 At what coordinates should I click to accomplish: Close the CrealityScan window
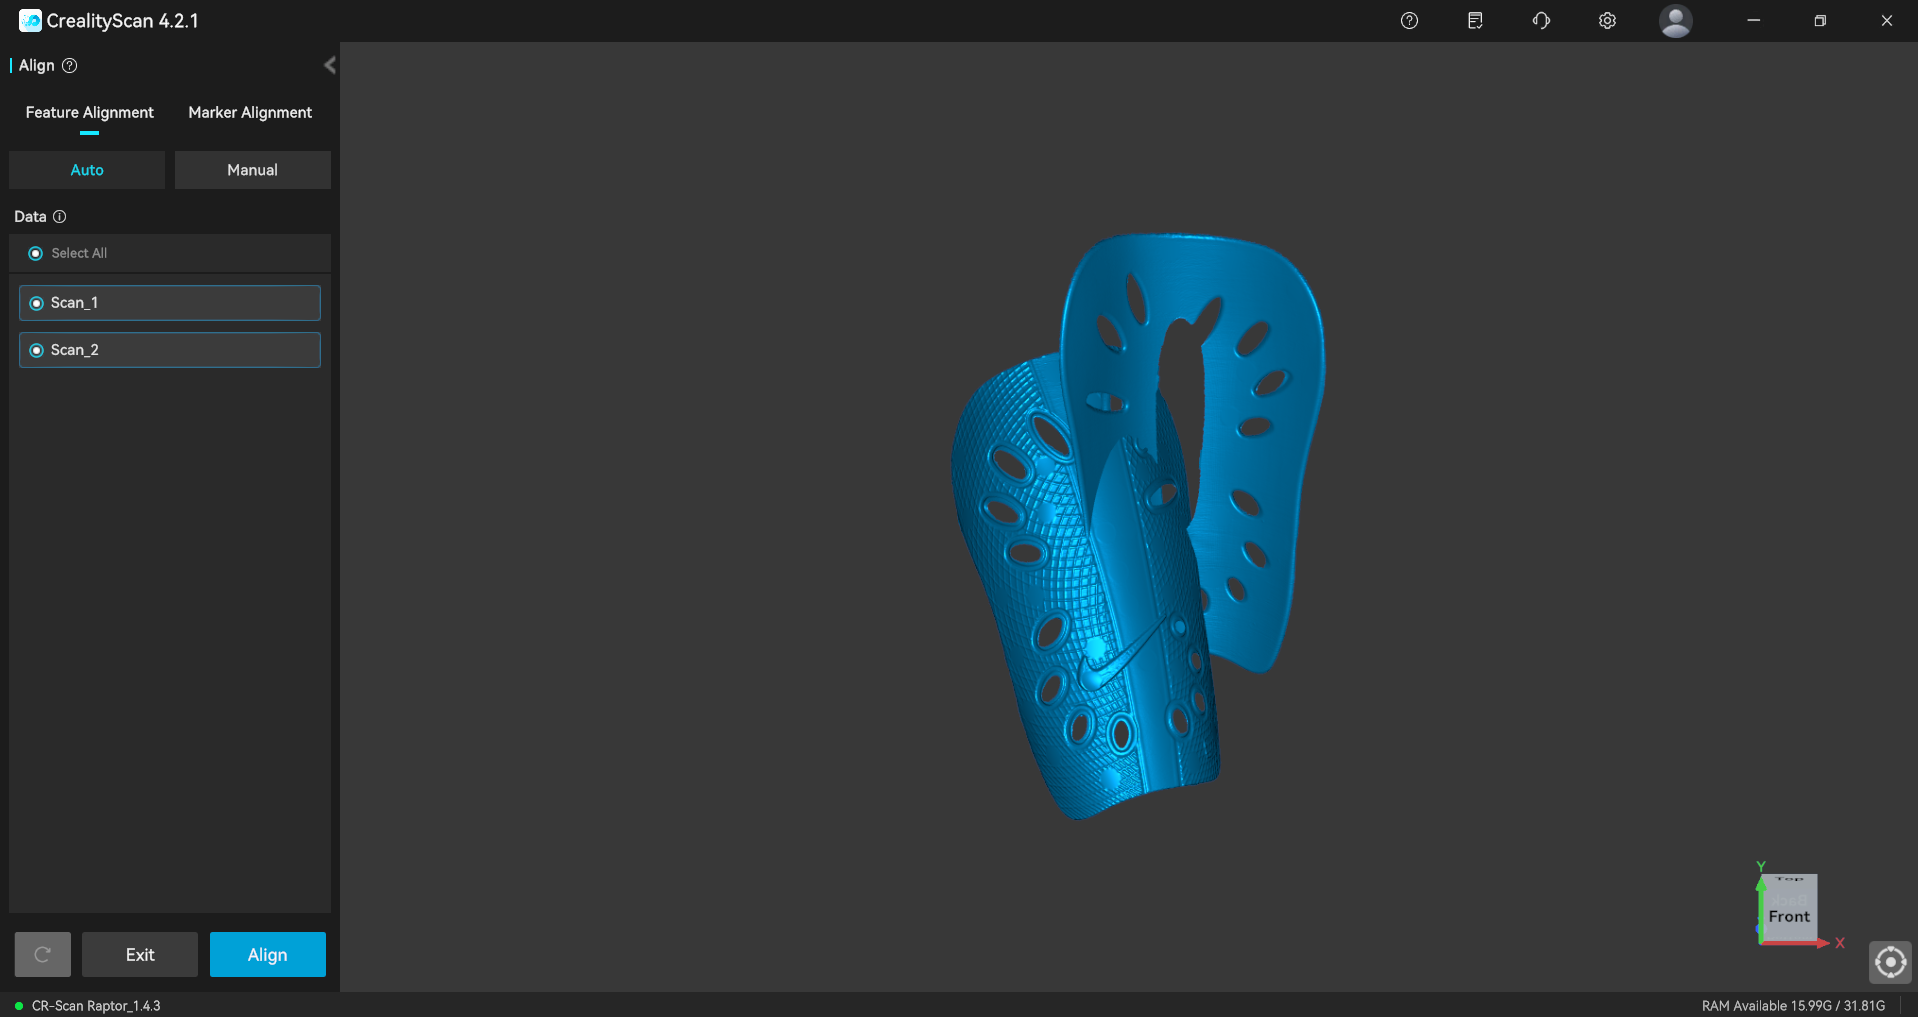1887,21
